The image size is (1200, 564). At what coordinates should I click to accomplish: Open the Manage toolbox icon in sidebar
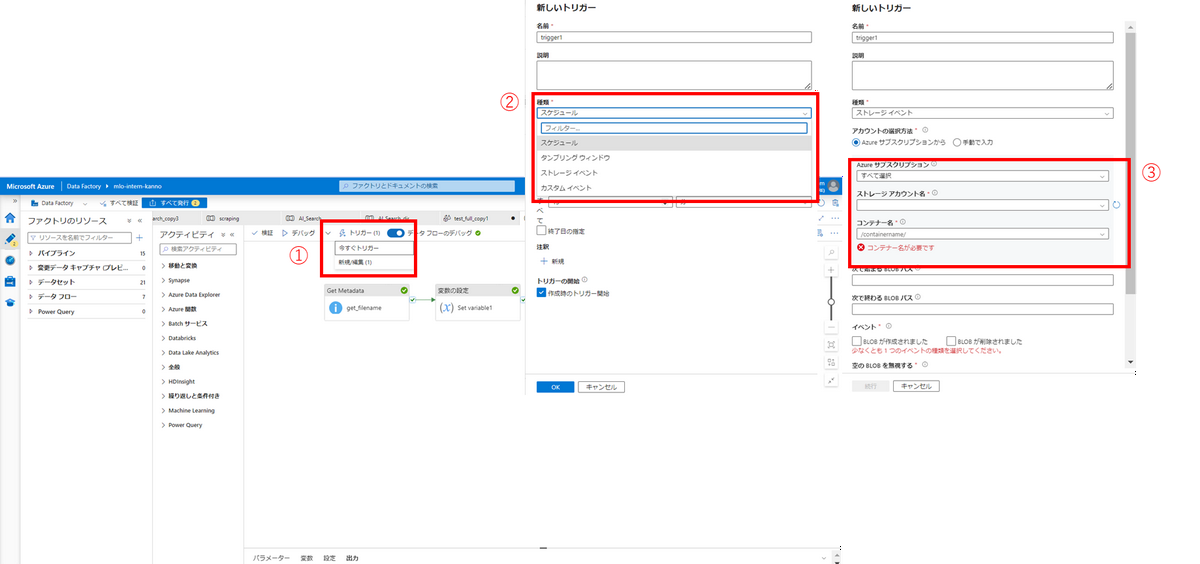point(10,281)
